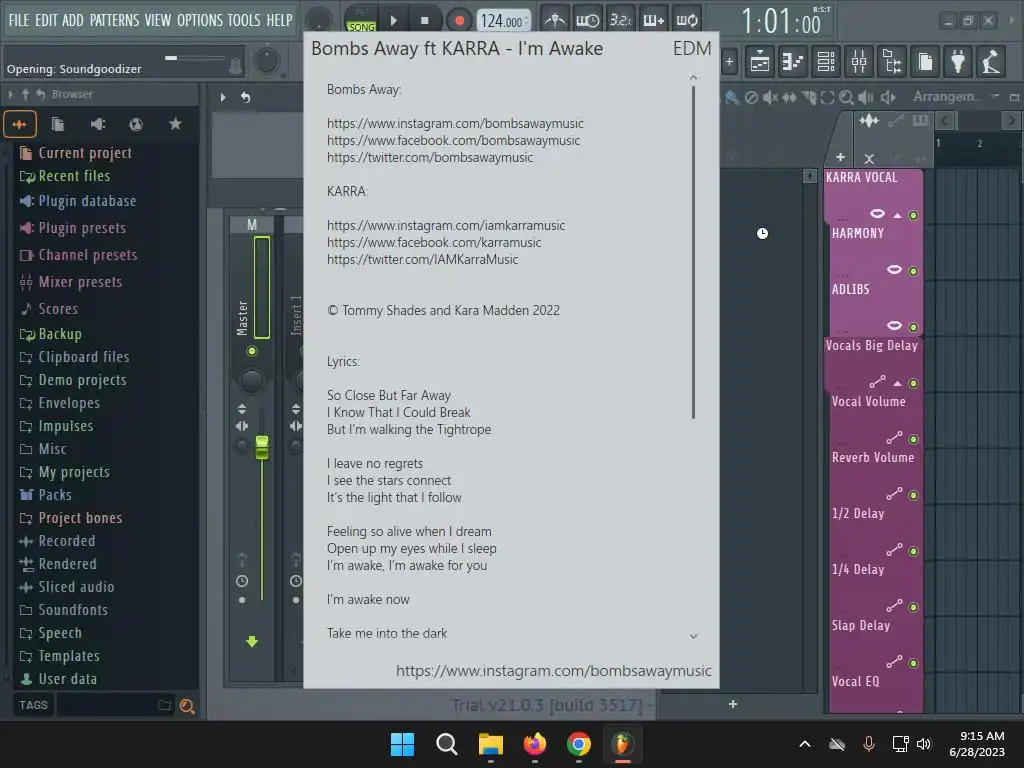Open the OPTIONS menu

[200, 20]
